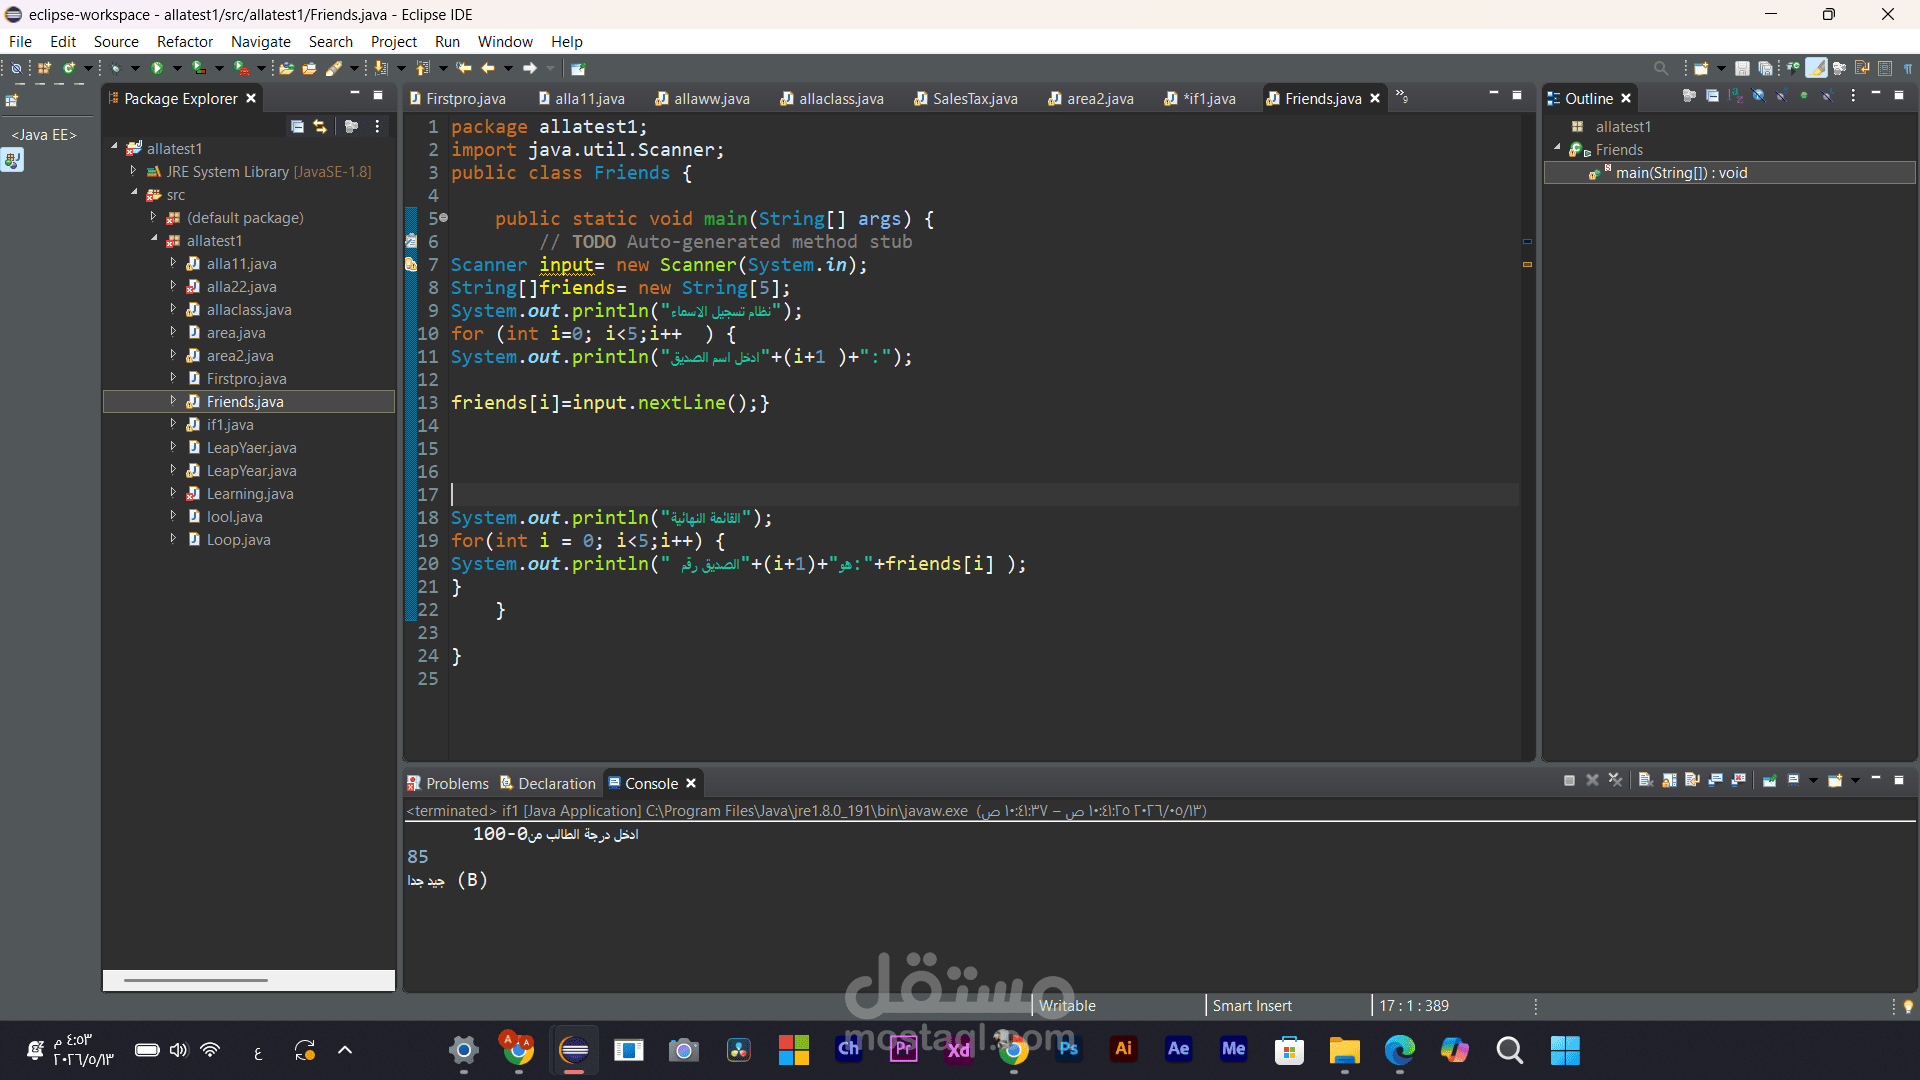This screenshot has height=1080, width=1920.
Task: Select Learning.java in Package Explorer
Action: (x=250, y=493)
